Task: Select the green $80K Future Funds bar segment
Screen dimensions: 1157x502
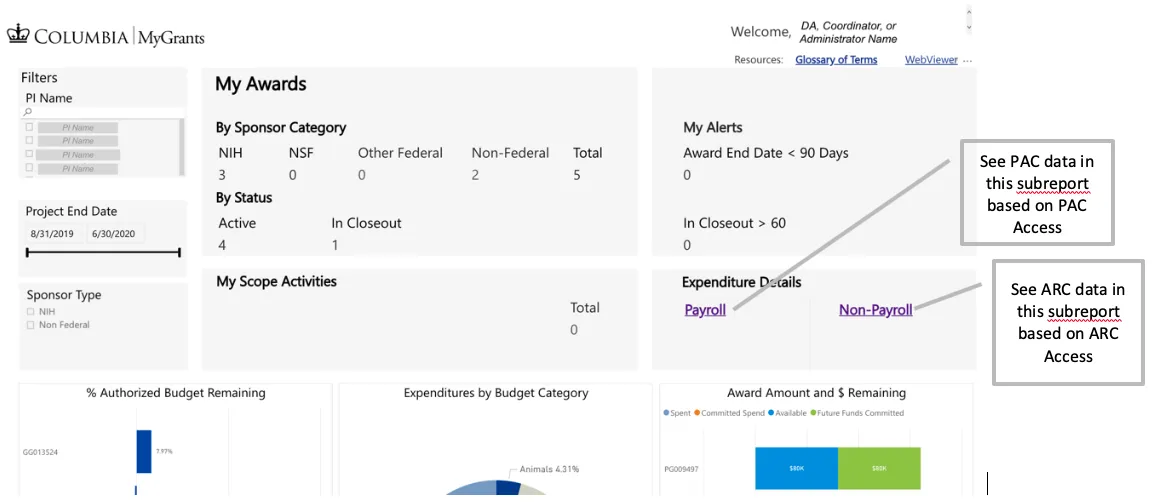Action: click(879, 468)
